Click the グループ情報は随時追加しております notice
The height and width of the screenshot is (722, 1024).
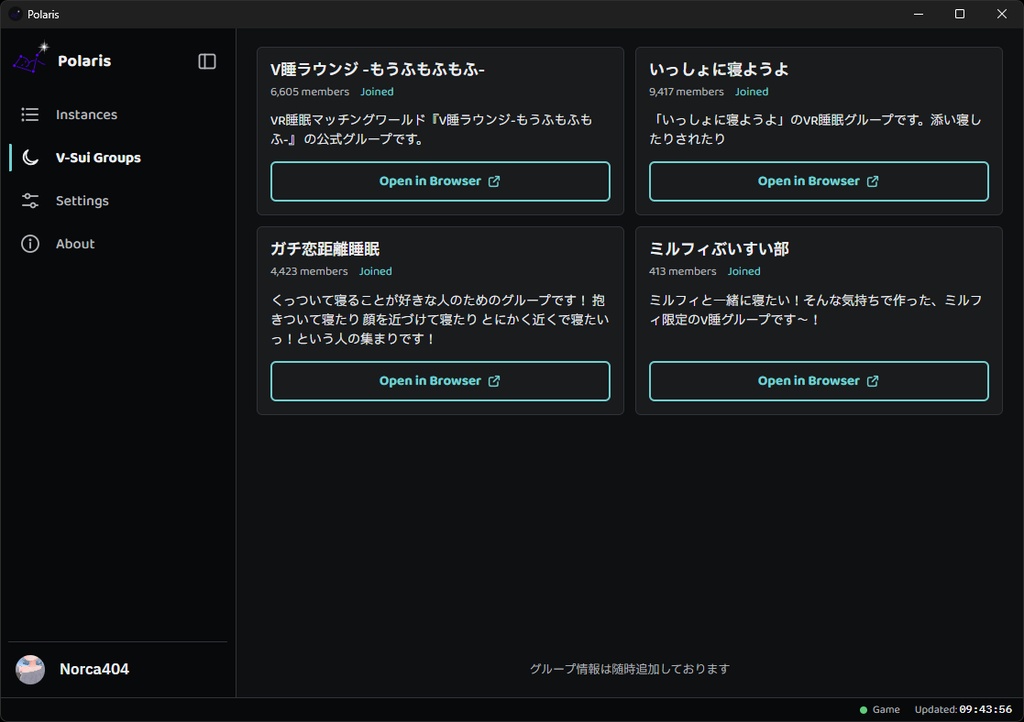coord(630,669)
